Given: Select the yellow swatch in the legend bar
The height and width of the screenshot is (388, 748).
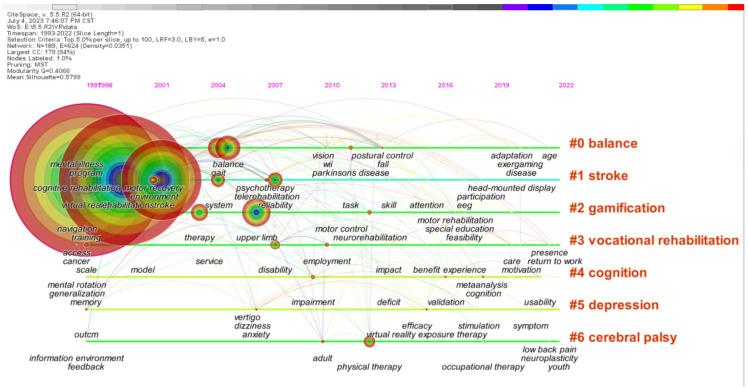Looking at the screenshot, I should click(690, 7).
